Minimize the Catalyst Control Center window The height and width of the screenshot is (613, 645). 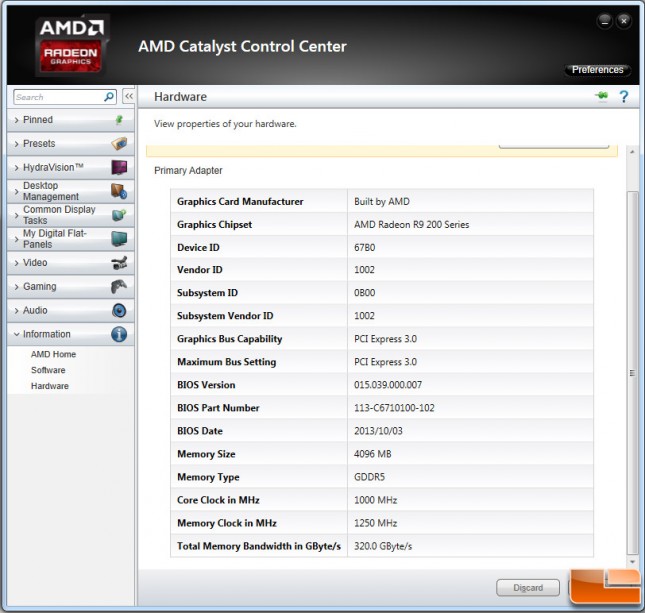[x=605, y=21]
